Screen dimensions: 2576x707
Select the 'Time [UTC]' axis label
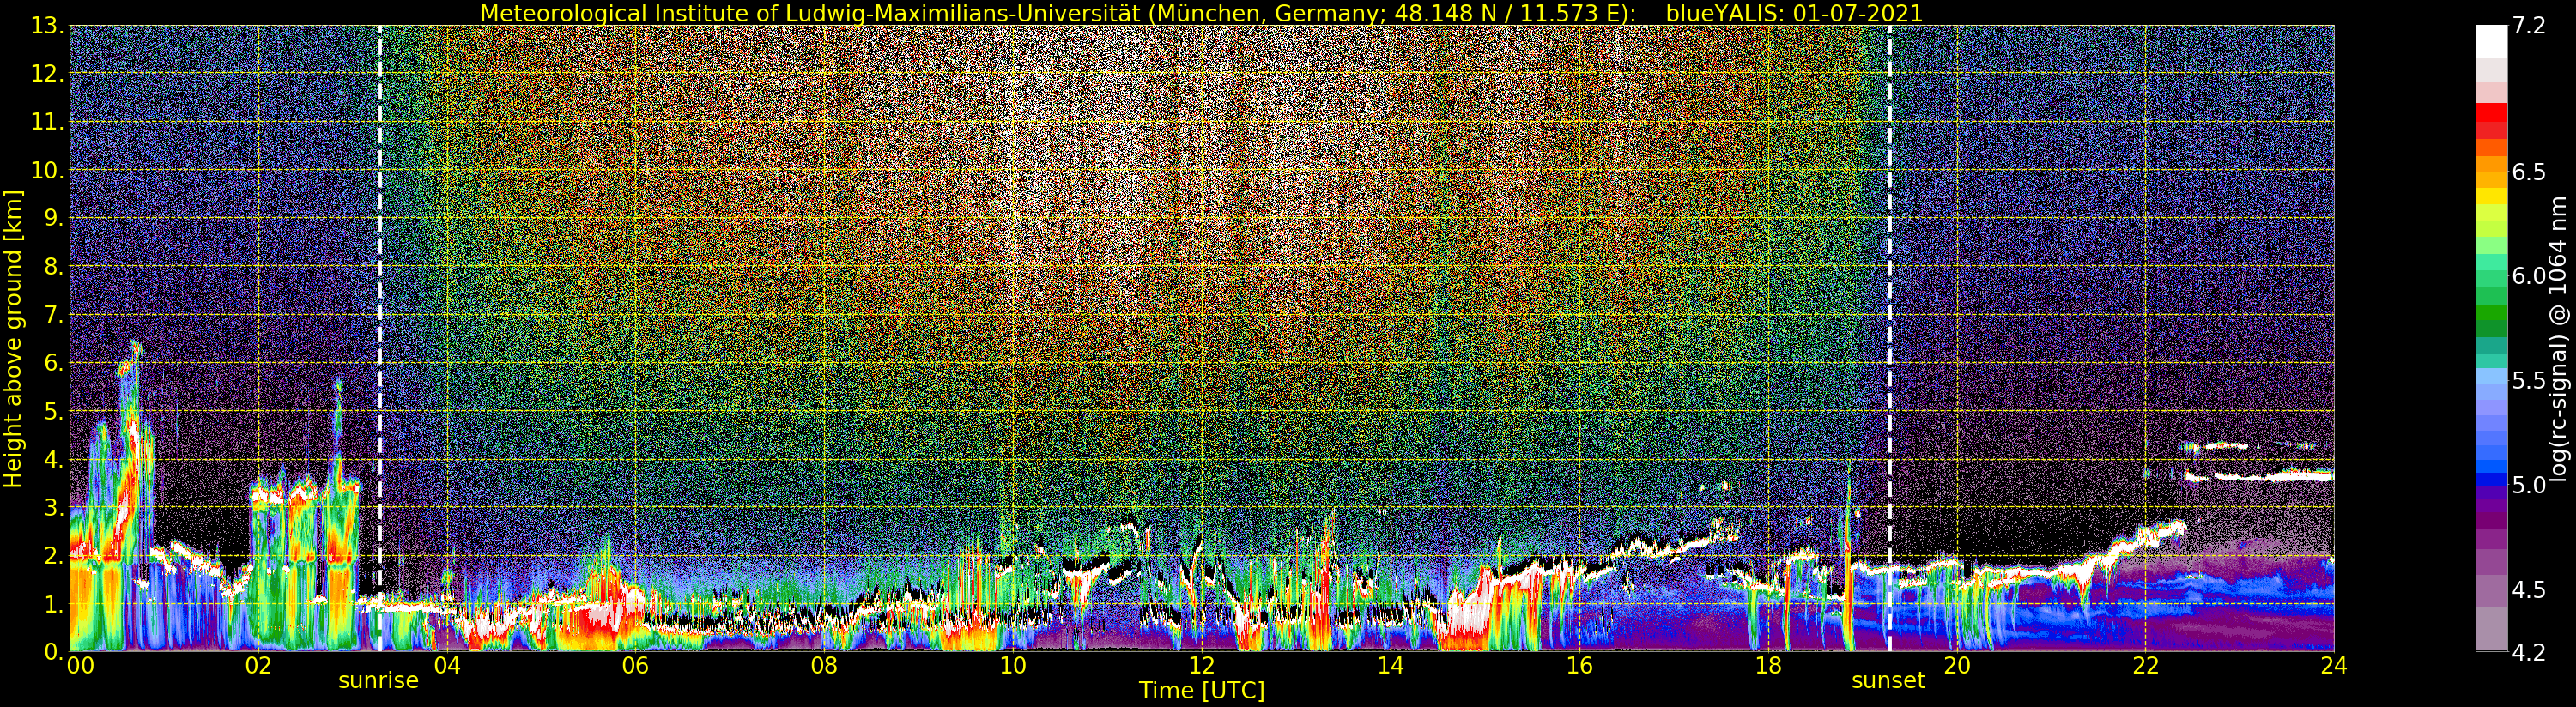pyautogui.click(x=1201, y=691)
